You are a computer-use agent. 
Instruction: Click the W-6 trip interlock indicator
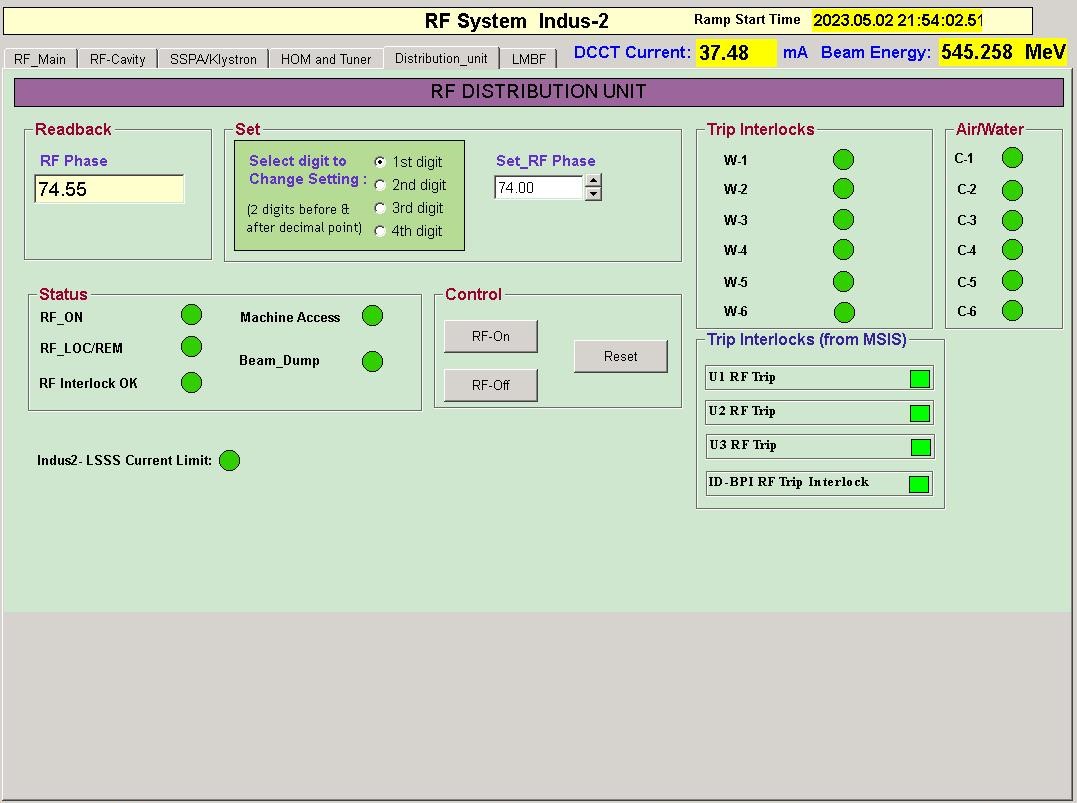tap(844, 313)
